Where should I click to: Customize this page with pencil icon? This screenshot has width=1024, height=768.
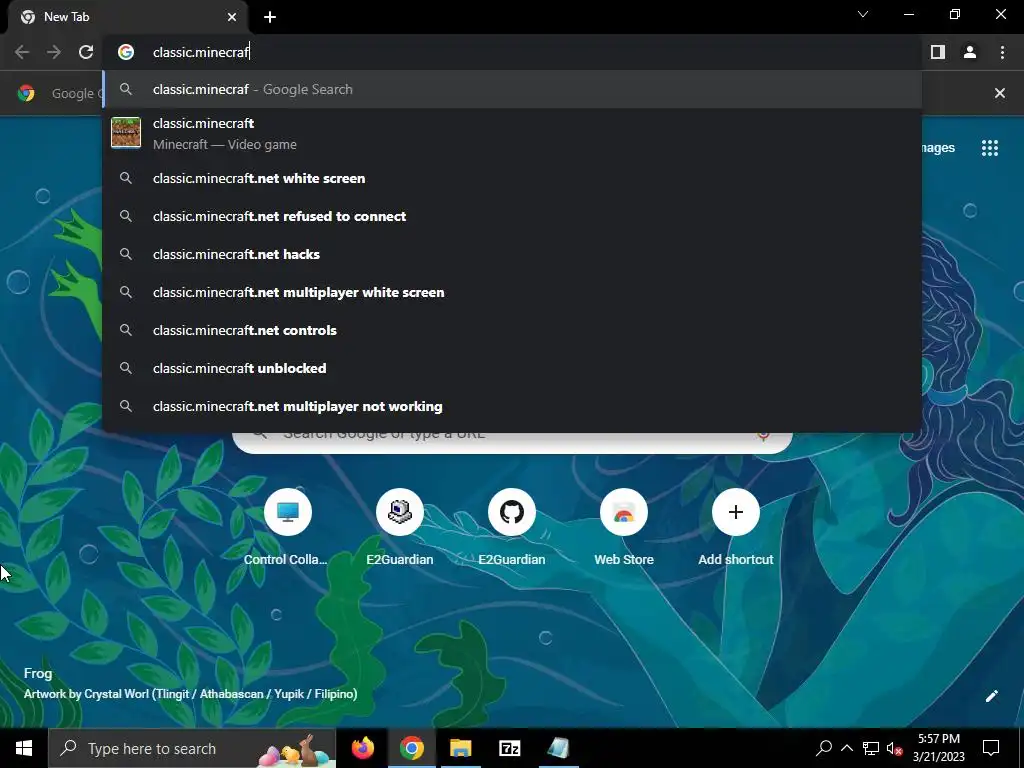tap(991, 696)
